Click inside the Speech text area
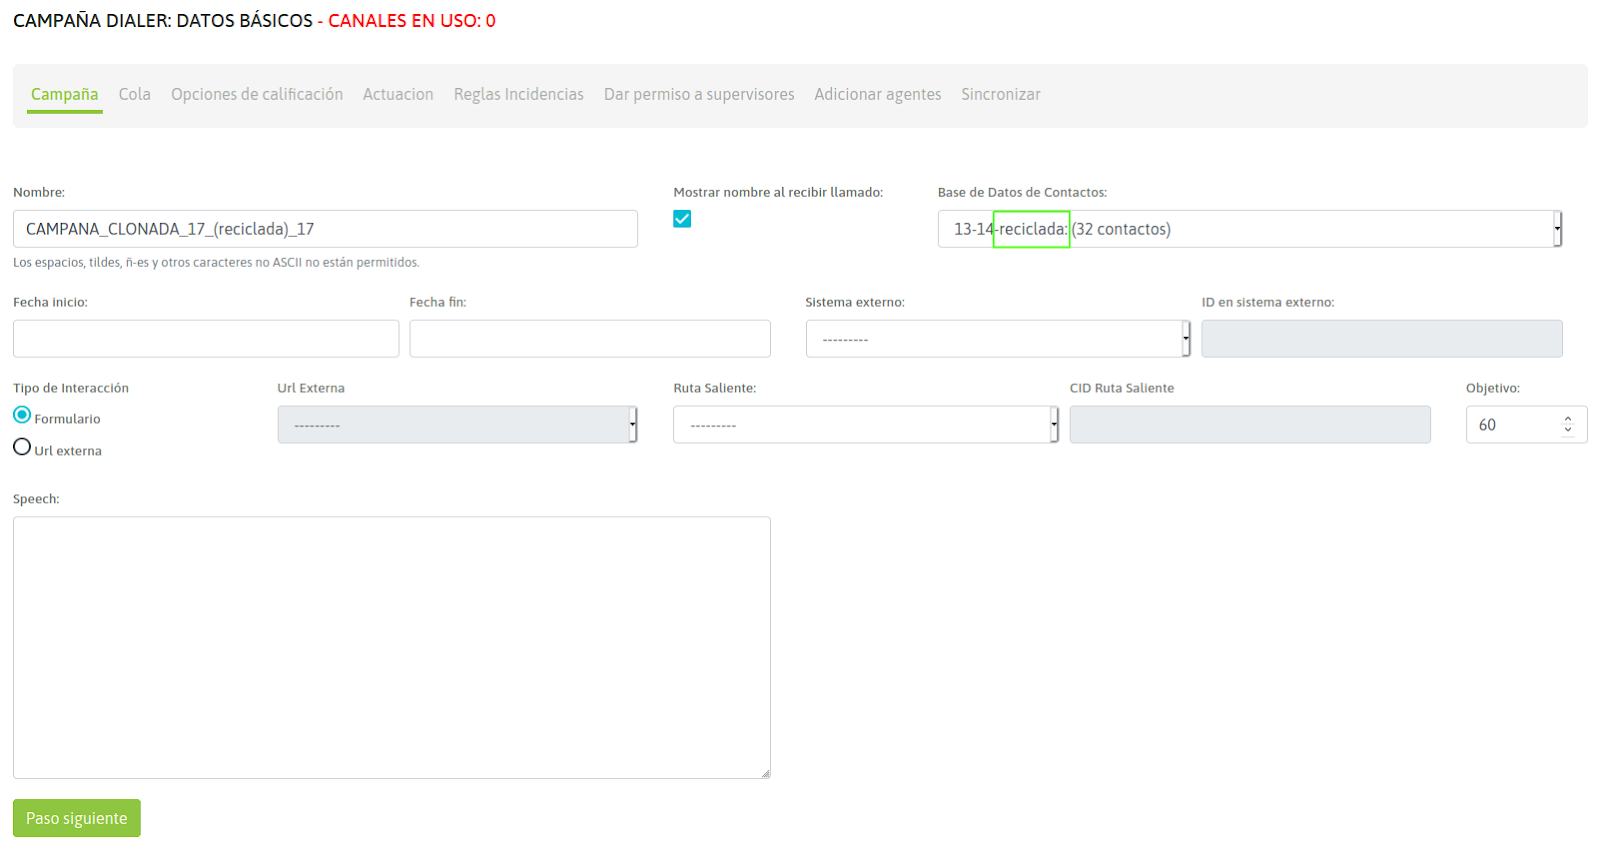This screenshot has height=848, width=1600. (x=391, y=647)
